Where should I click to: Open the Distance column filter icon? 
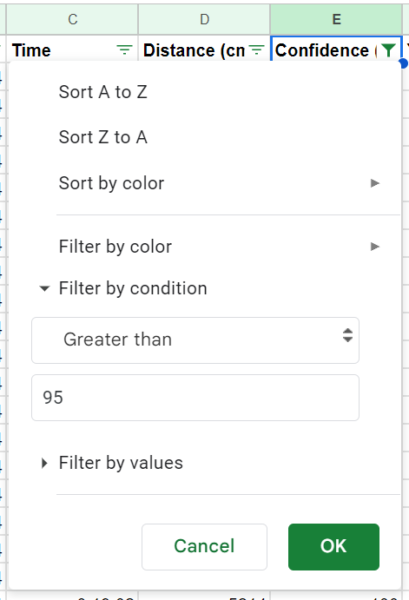[256, 50]
